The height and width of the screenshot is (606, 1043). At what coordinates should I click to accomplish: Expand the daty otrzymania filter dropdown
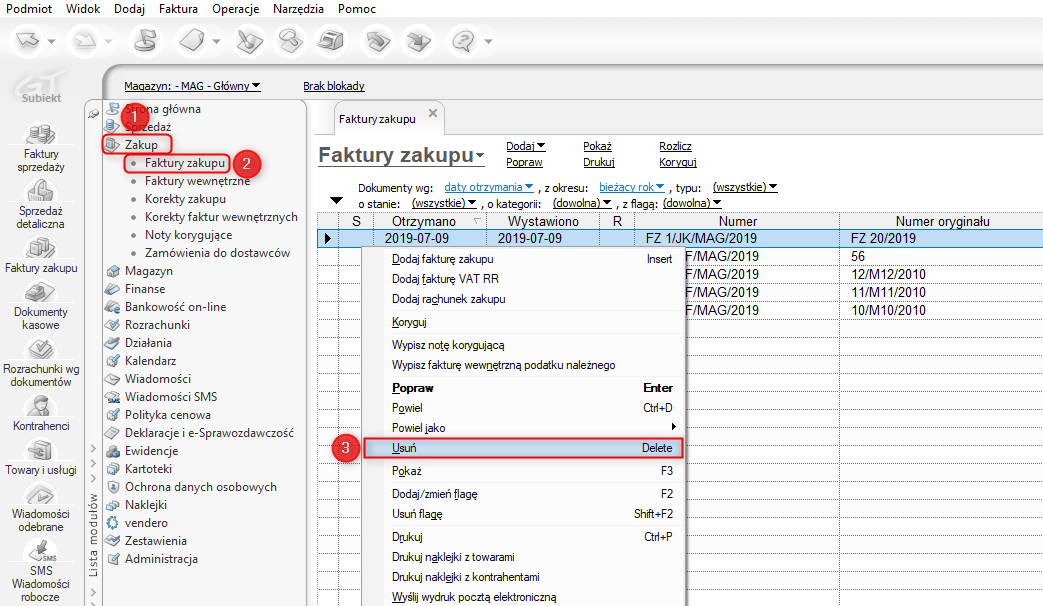488,187
